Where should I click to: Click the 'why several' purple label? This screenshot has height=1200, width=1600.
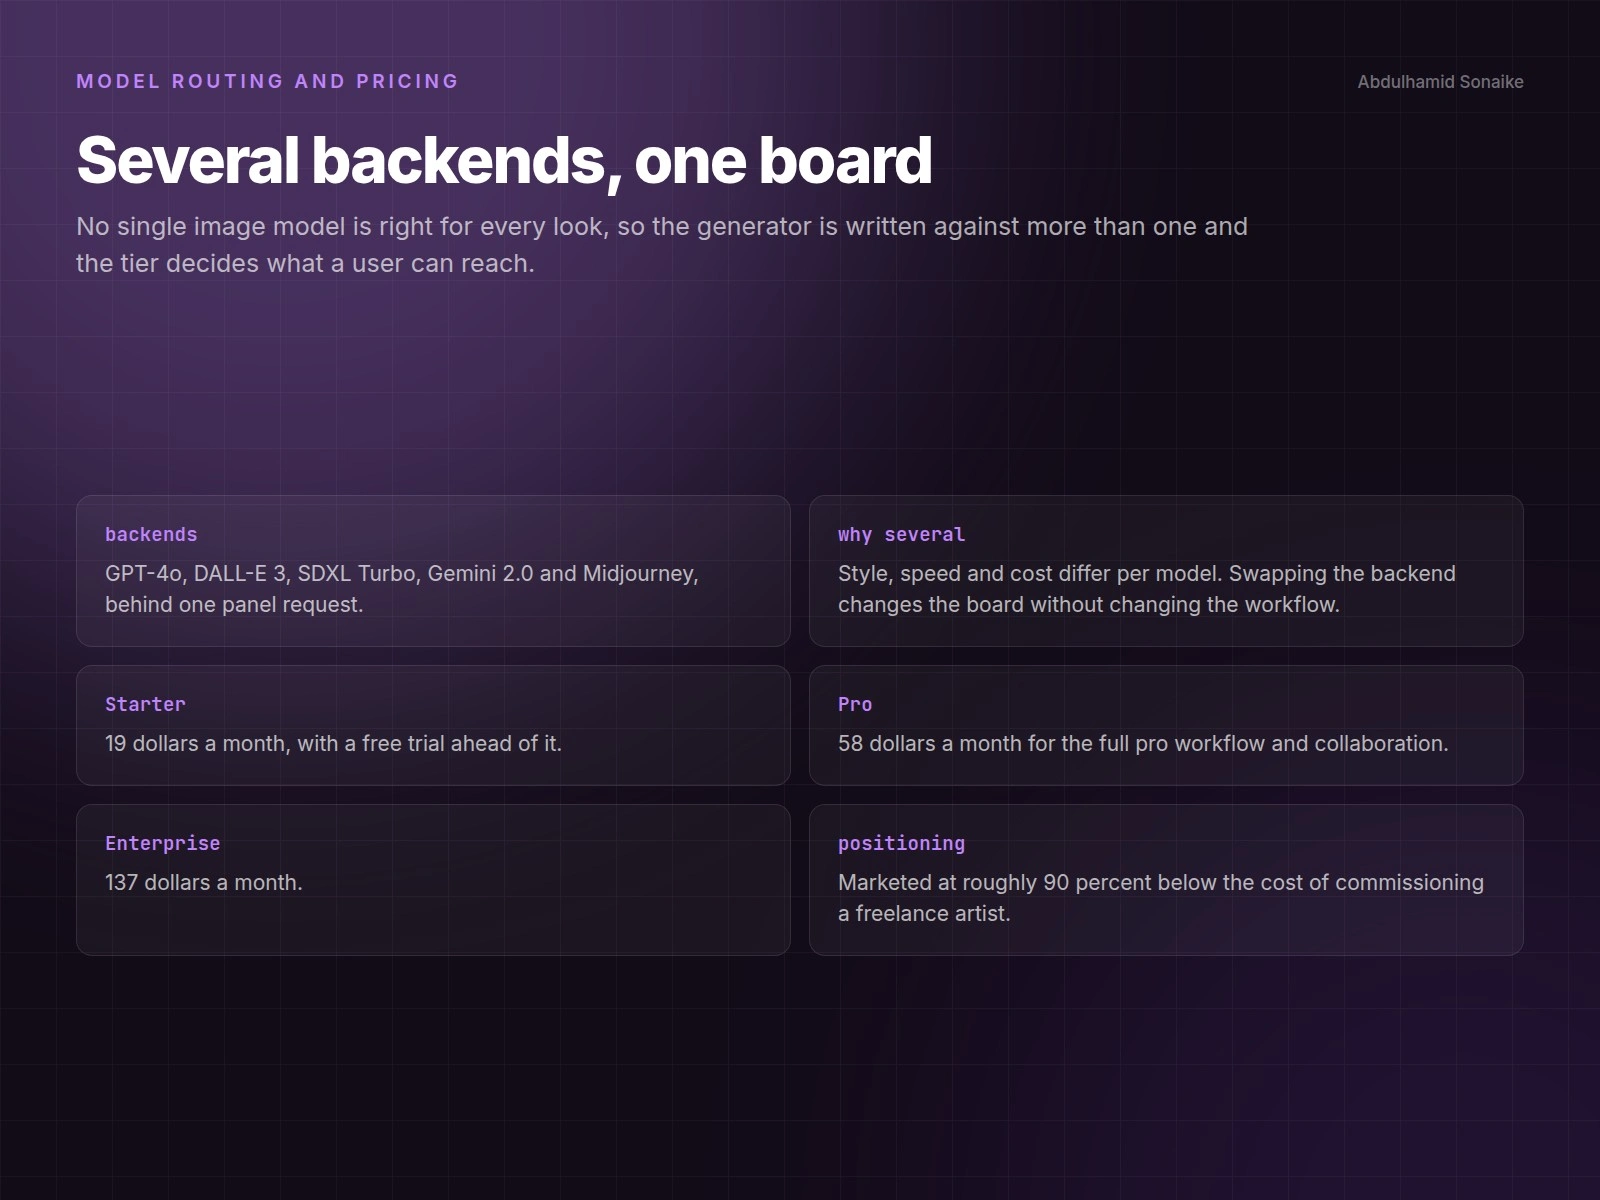pyautogui.click(x=901, y=534)
